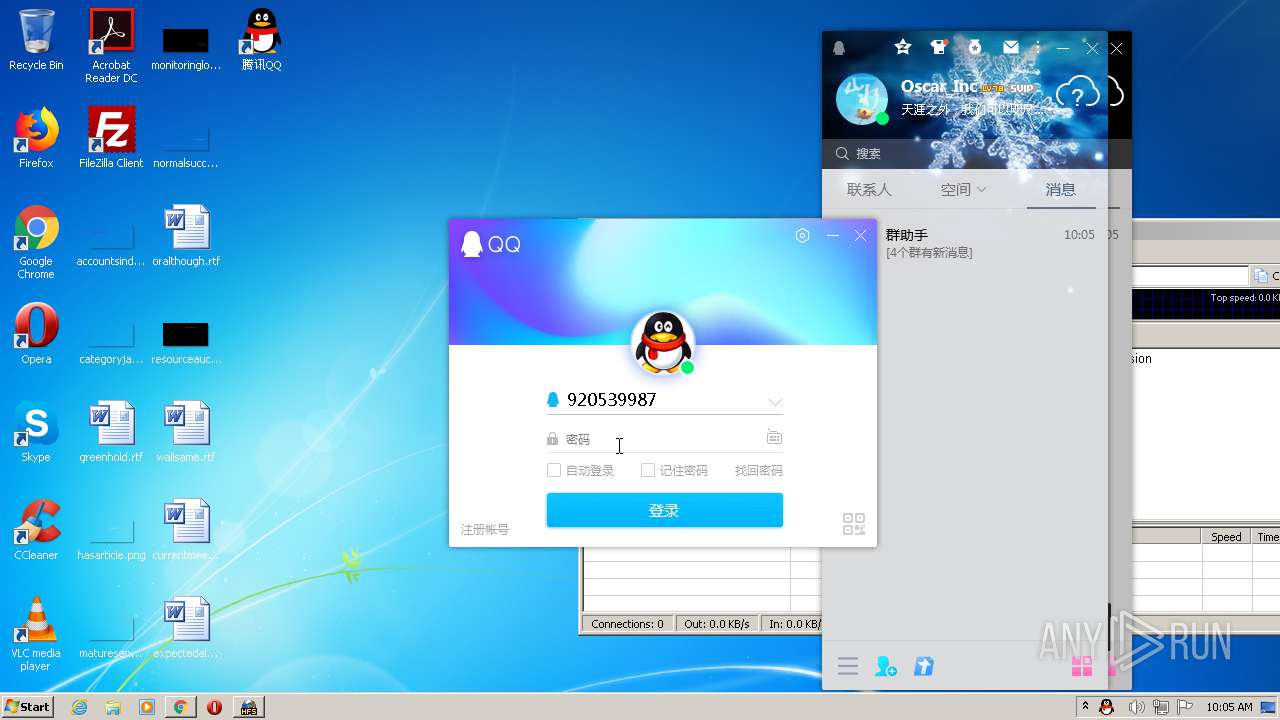Viewport: 1280px width, 720px height.
Task: Click penguin avatar in login dialog
Action: point(663,343)
